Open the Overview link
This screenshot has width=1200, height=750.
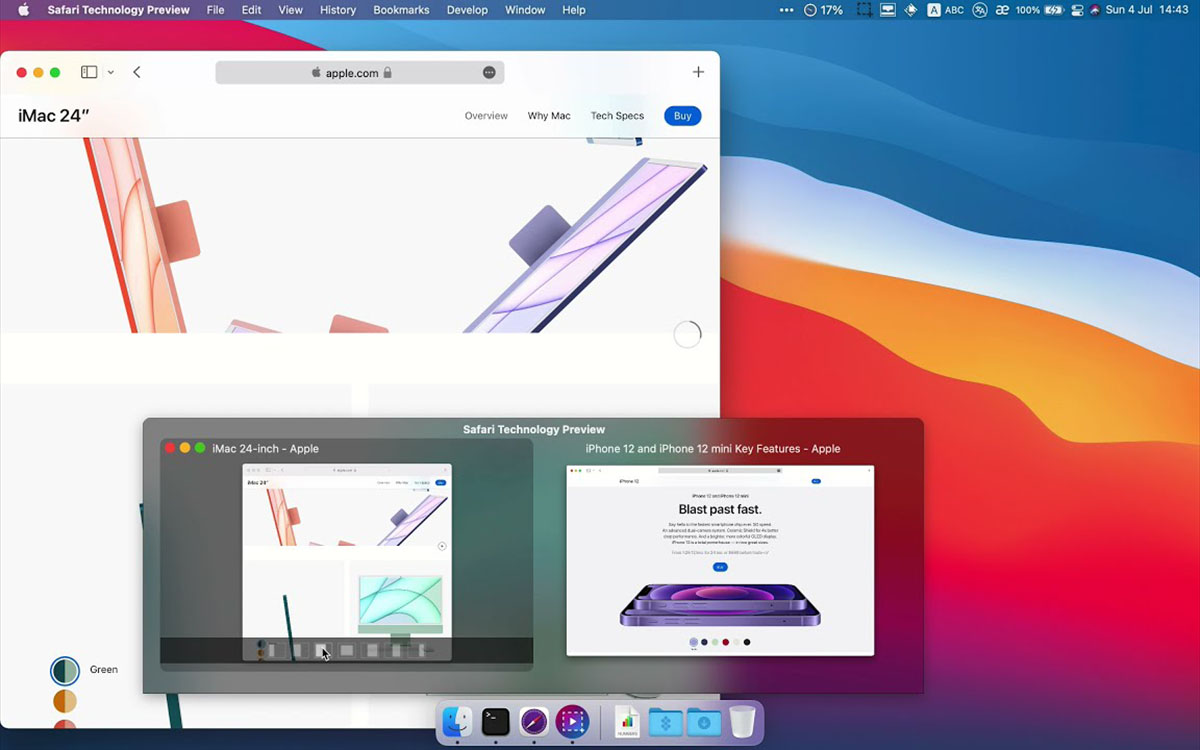[x=486, y=116]
